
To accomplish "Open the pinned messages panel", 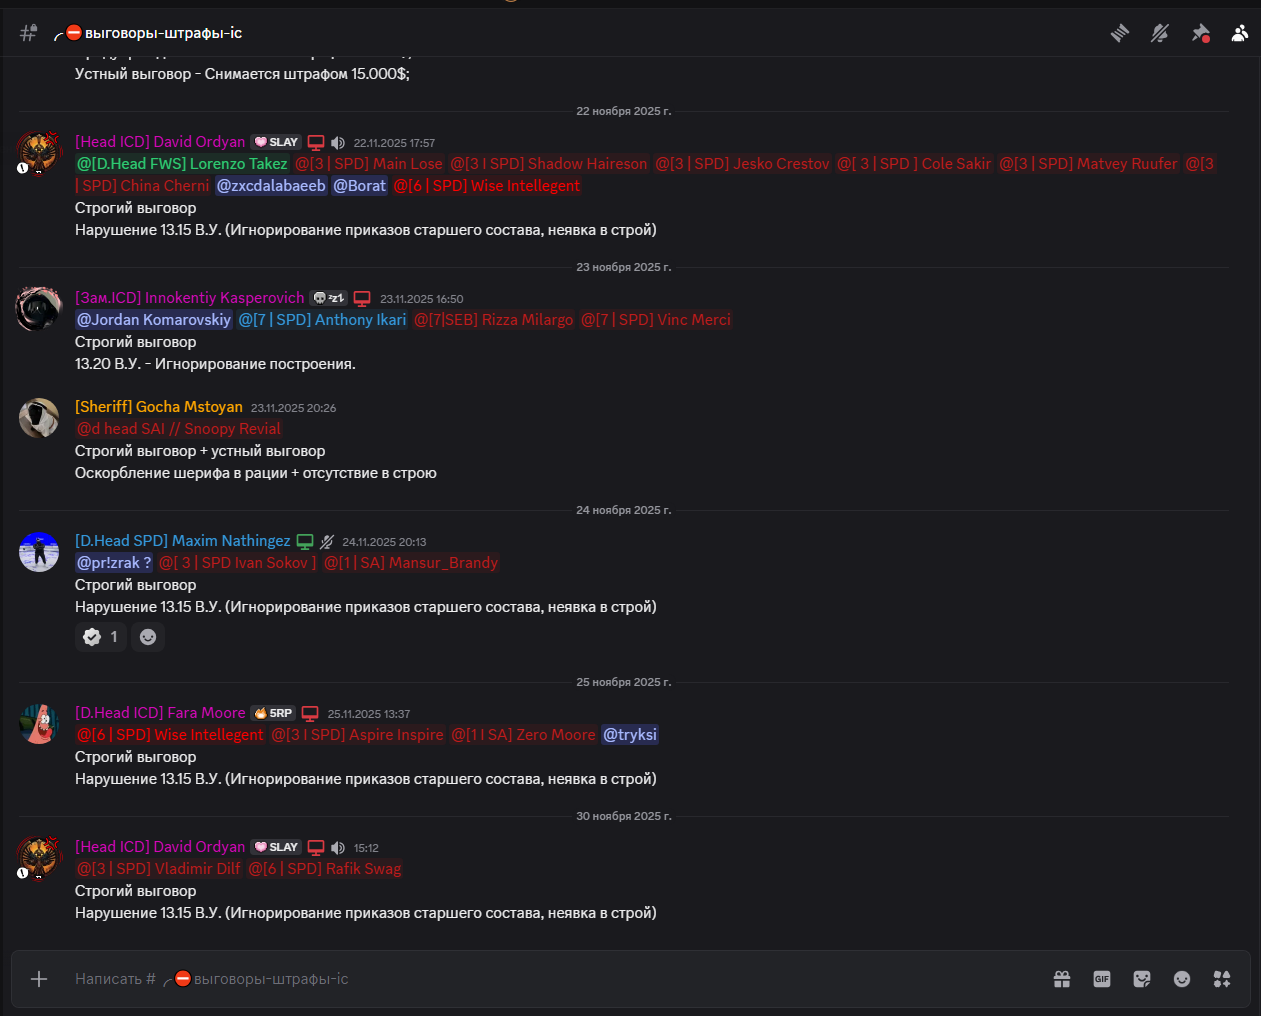I will click(1199, 33).
